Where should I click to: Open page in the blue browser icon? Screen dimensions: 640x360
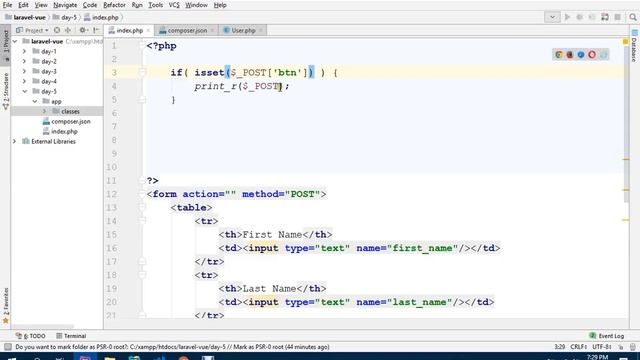581,55
